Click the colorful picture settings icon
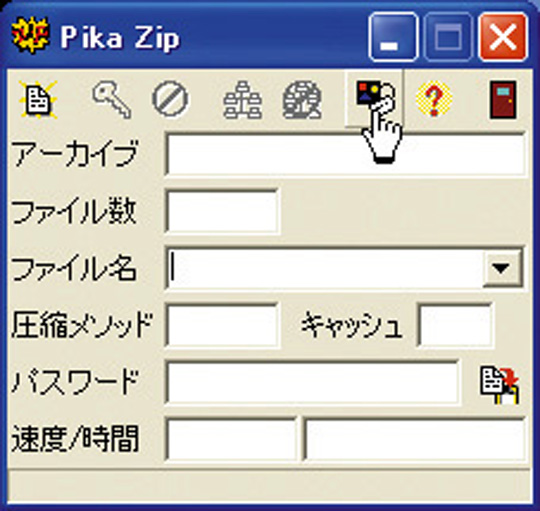Viewport: 540px width, 511px height. pos(374,98)
